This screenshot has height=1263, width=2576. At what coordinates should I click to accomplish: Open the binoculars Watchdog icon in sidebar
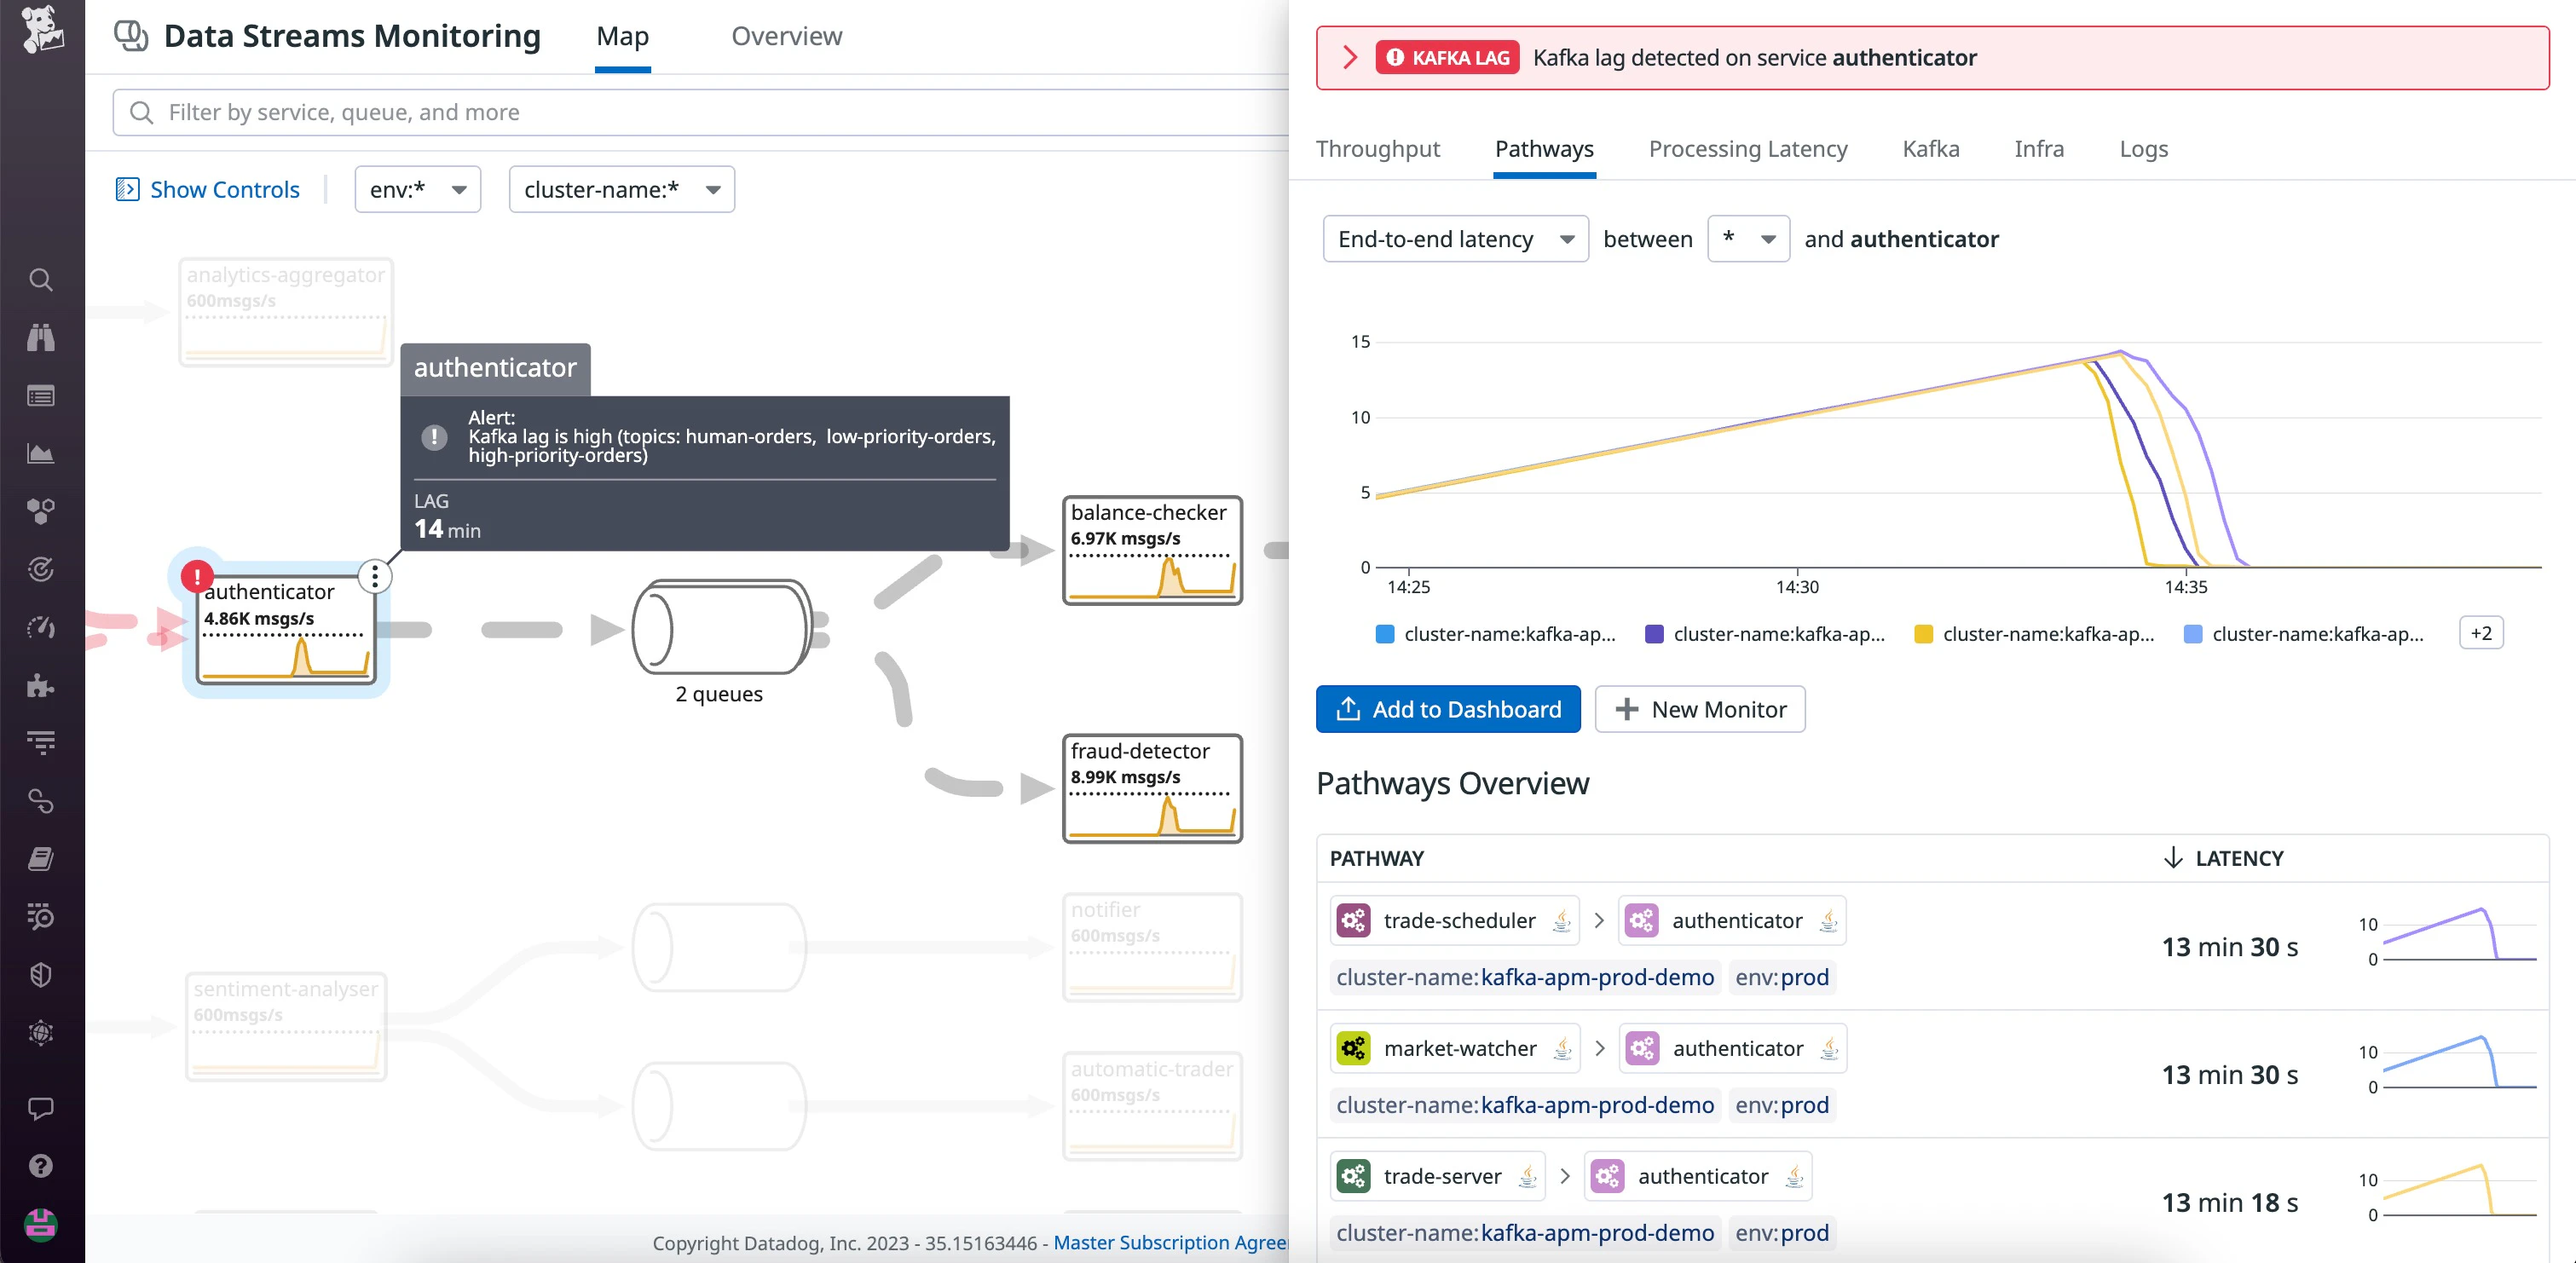point(41,338)
